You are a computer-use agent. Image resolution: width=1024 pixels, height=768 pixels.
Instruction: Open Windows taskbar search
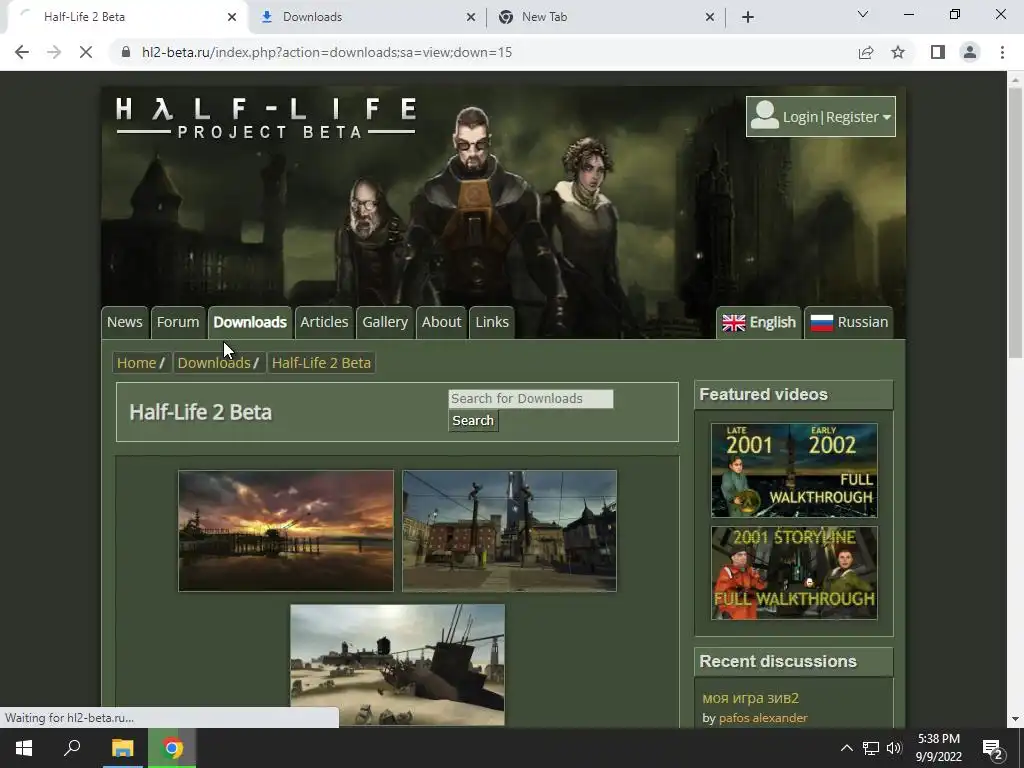pos(72,748)
